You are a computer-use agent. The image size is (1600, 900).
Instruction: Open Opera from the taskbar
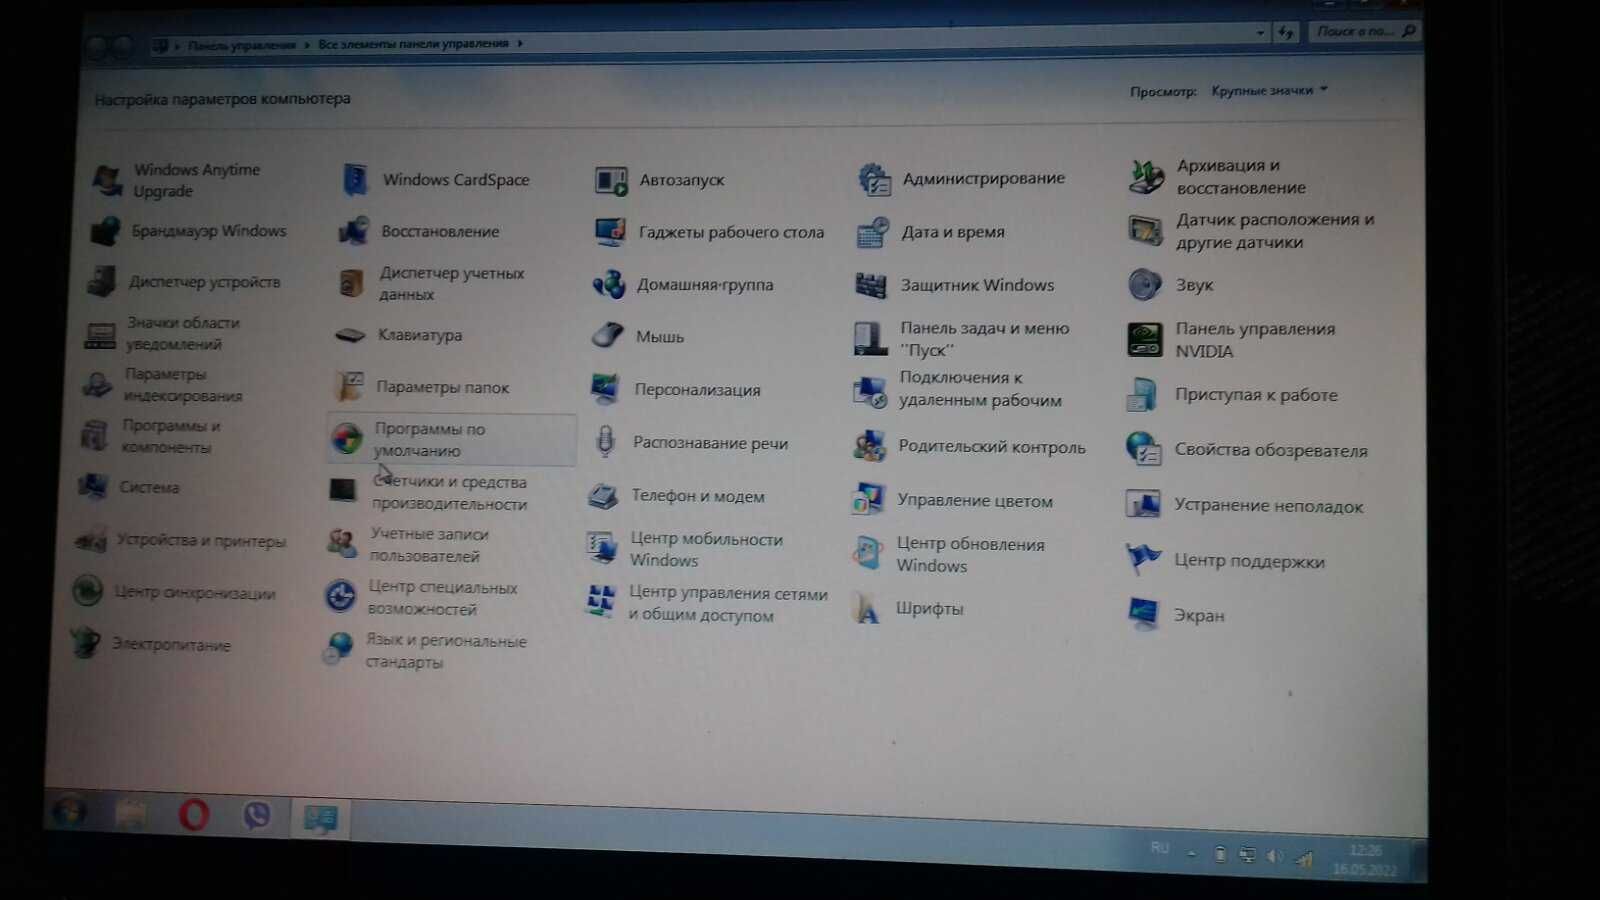(193, 815)
